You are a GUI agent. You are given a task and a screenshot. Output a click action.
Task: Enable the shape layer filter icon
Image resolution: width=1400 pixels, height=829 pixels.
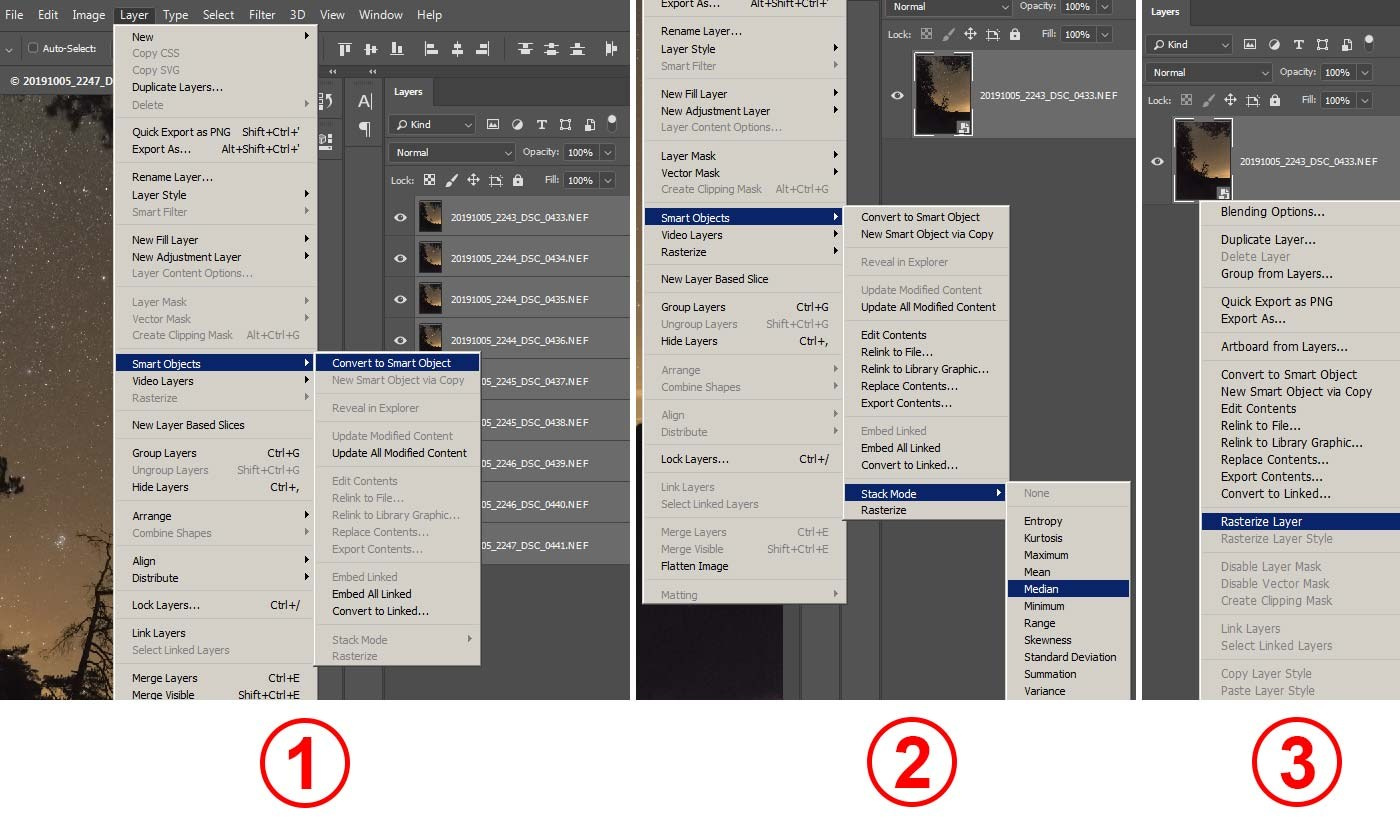(566, 125)
